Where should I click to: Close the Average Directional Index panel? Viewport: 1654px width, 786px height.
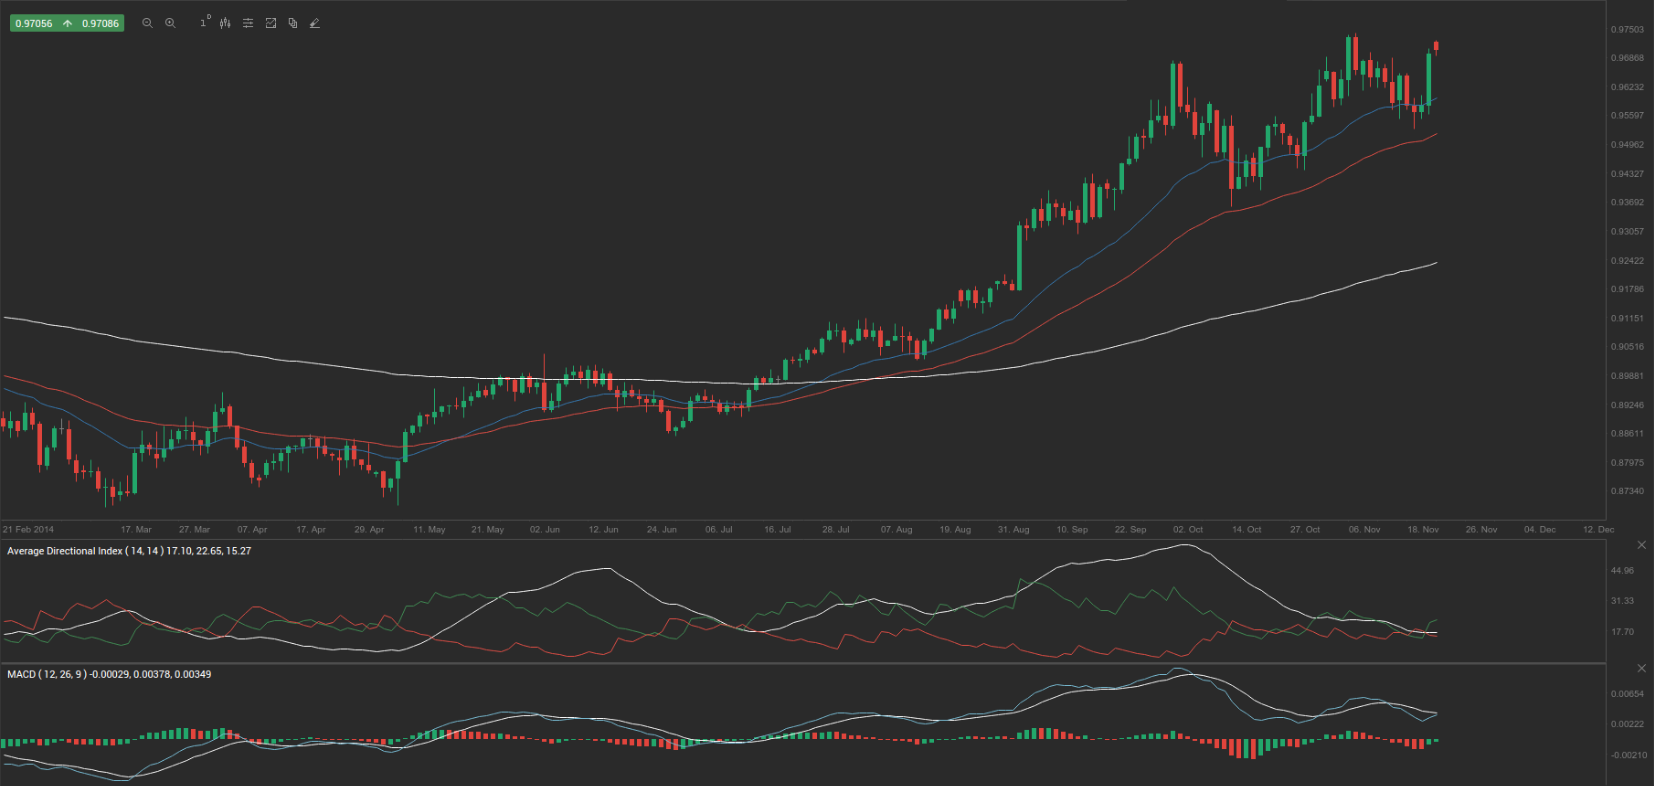click(1641, 545)
